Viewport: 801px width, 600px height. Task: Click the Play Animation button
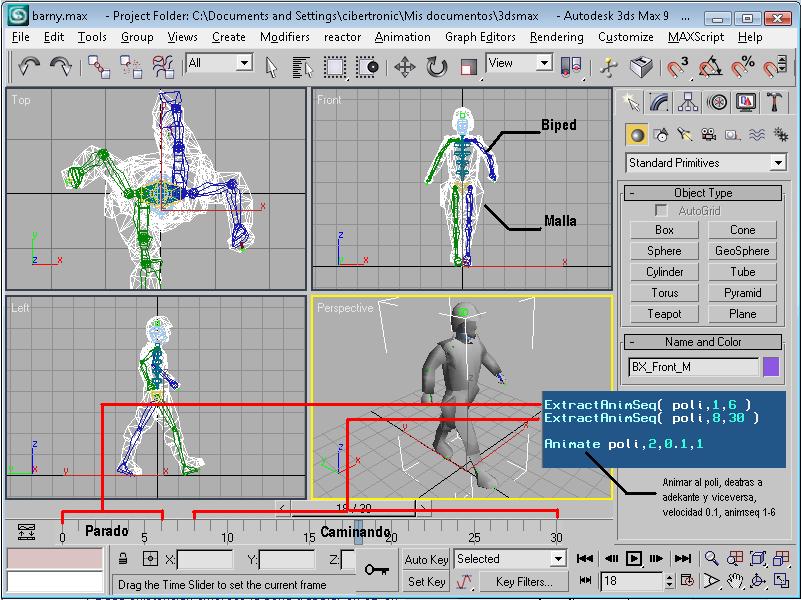click(x=633, y=559)
